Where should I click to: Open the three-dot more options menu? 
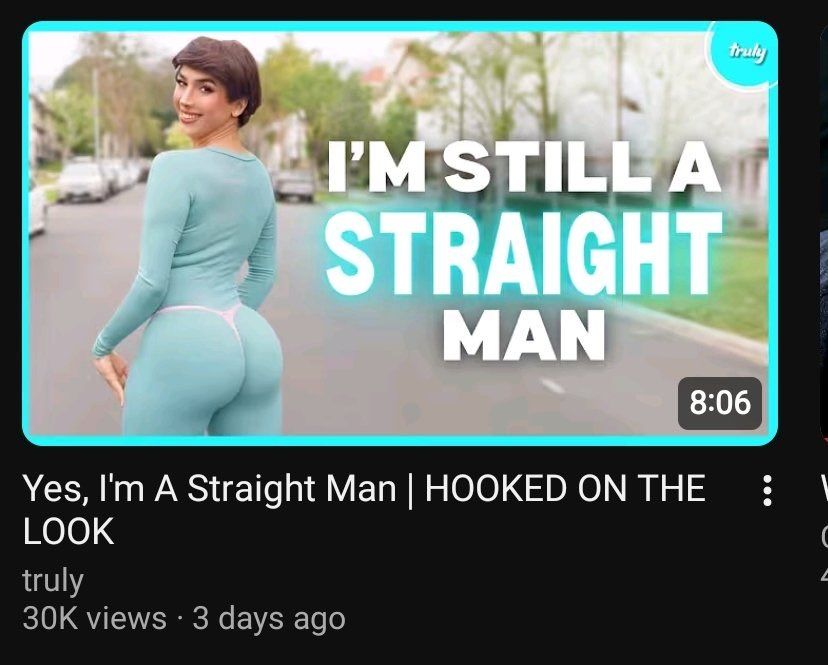coord(767,491)
